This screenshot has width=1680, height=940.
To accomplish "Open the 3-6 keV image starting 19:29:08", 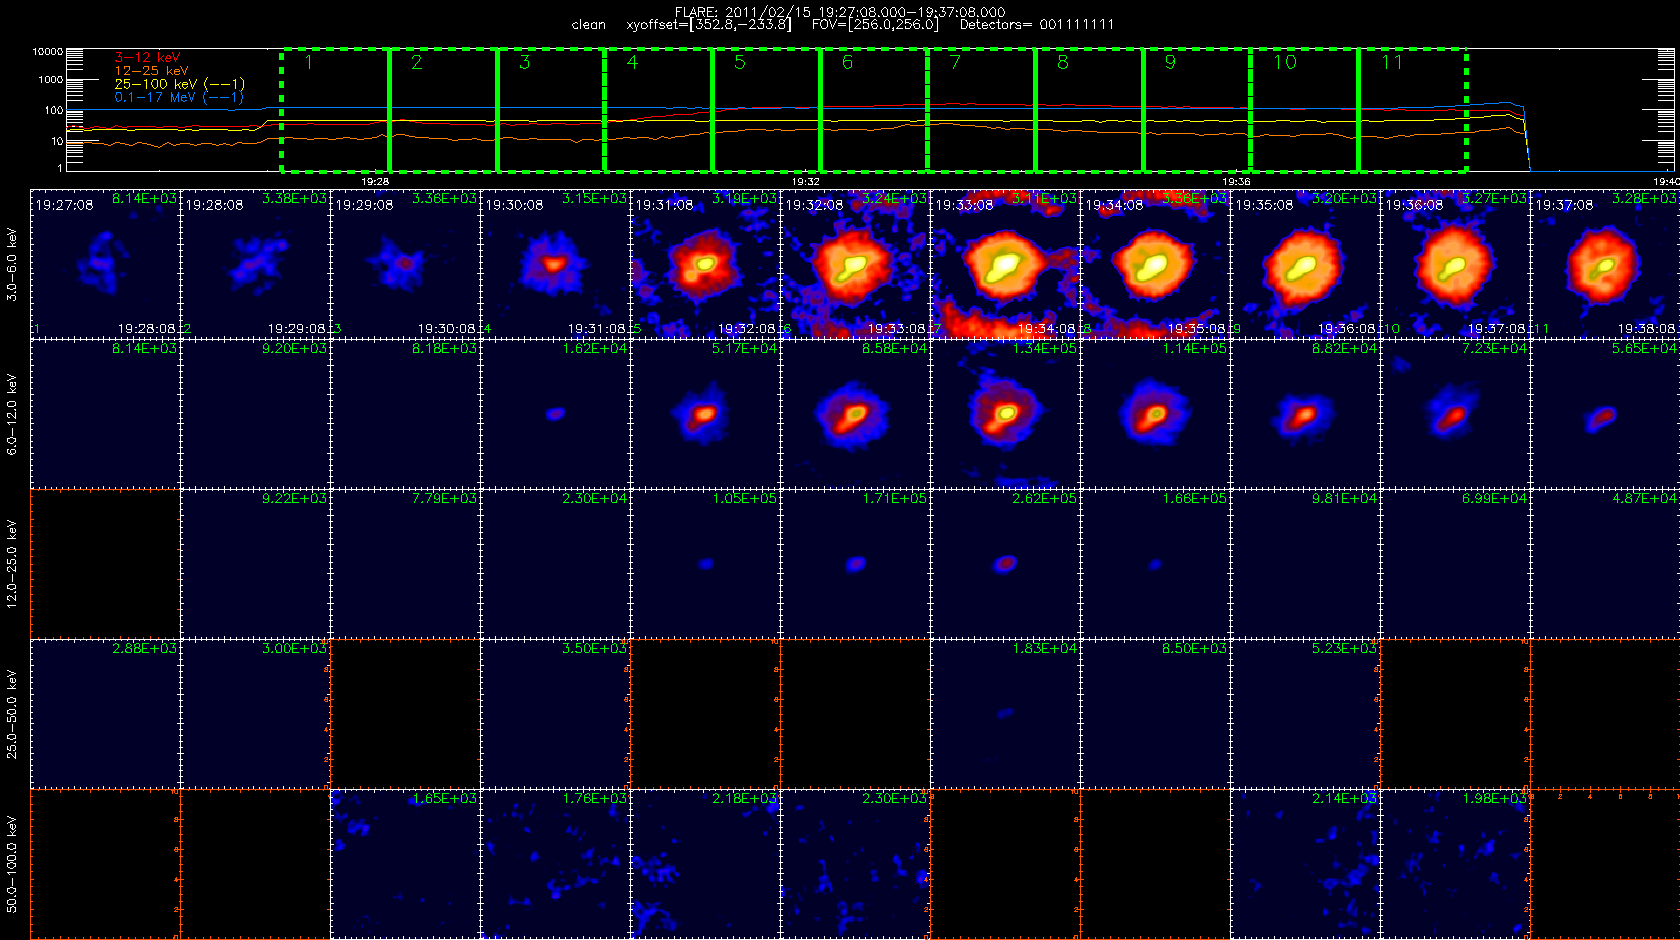I will 405,264.
